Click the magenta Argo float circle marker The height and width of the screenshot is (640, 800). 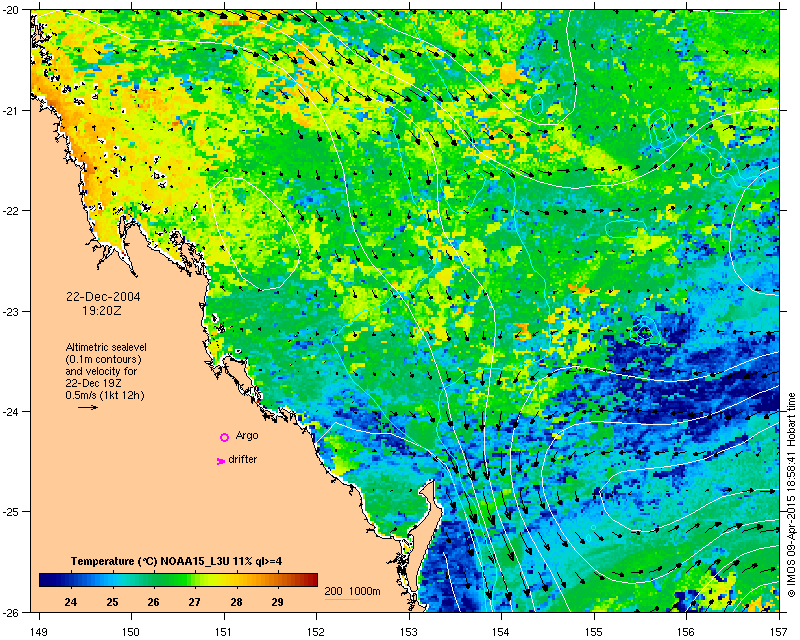click(x=224, y=437)
